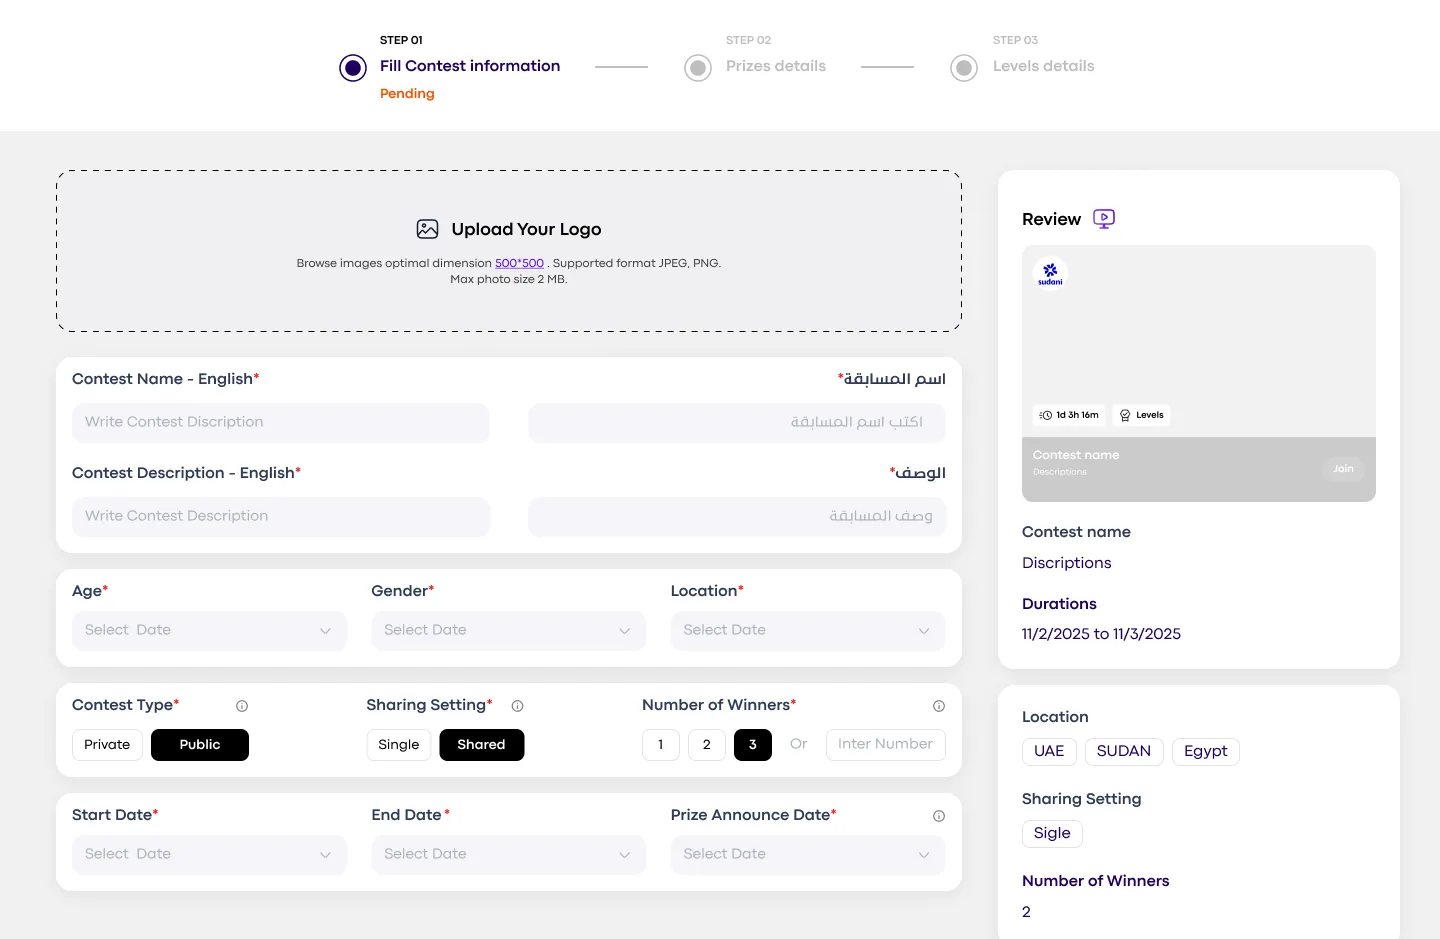Screen dimensions: 1440x939
Task: Click the Review presentation screen icon
Action: click(x=1104, y=219)
